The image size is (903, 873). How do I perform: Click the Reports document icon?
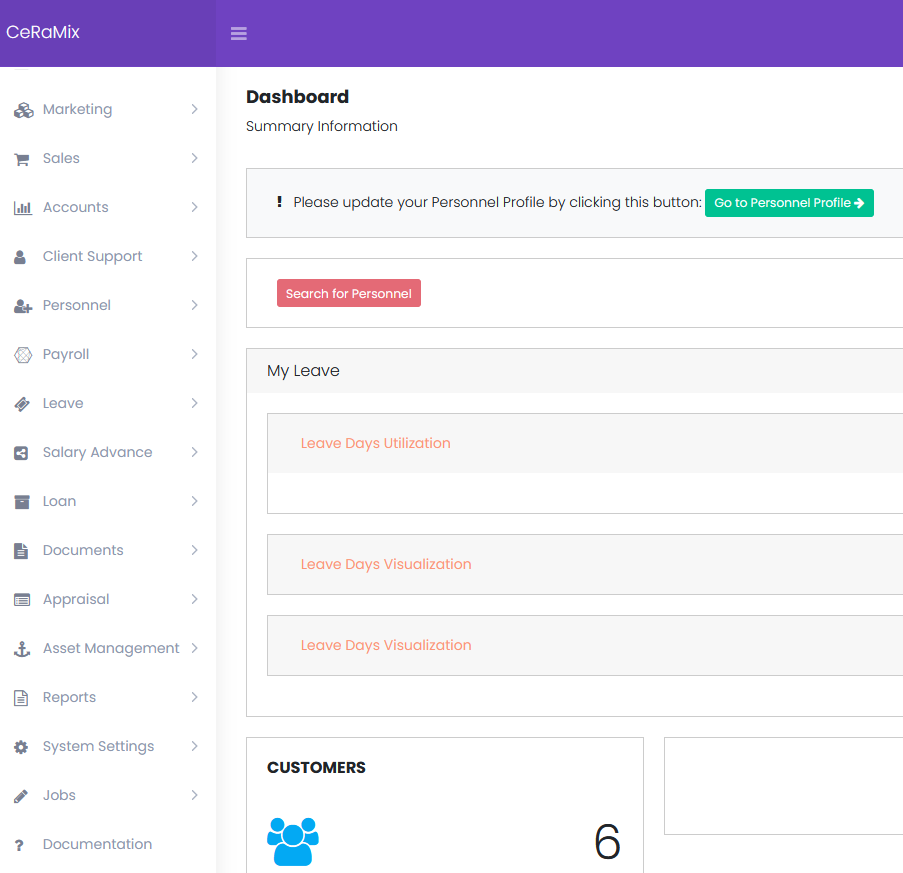21,698
